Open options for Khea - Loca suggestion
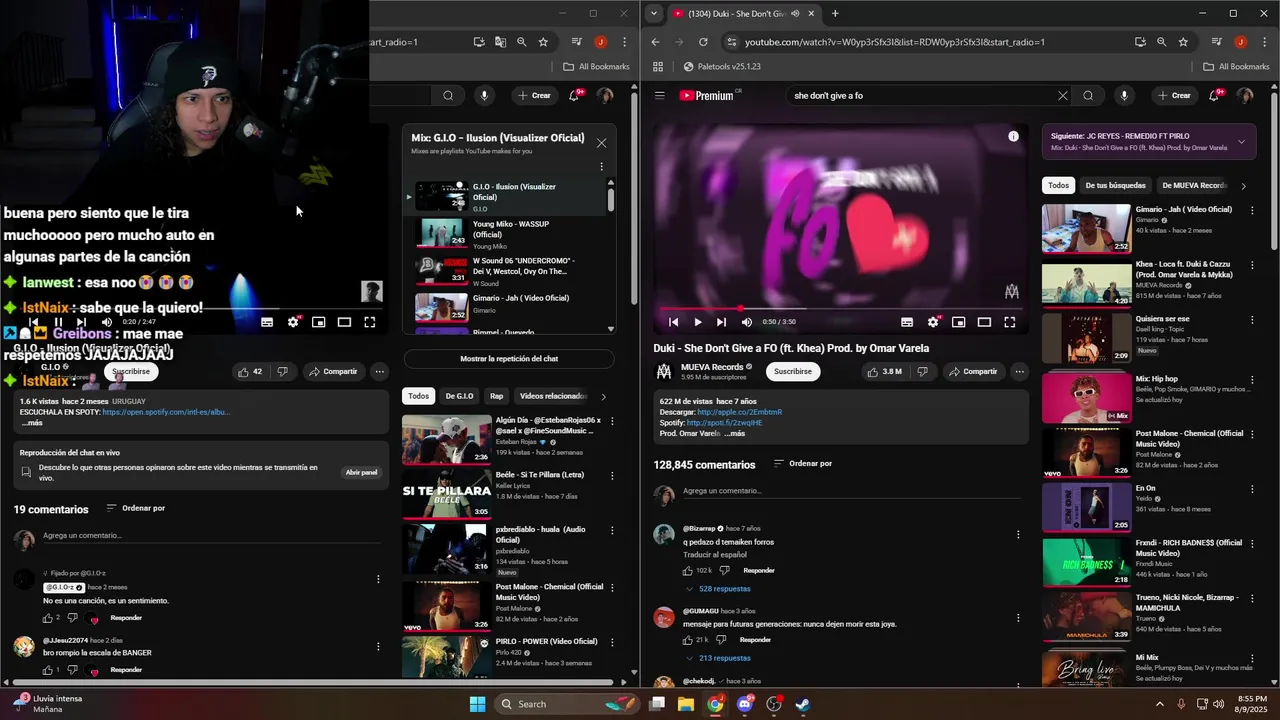 [x=1252, y=265]
